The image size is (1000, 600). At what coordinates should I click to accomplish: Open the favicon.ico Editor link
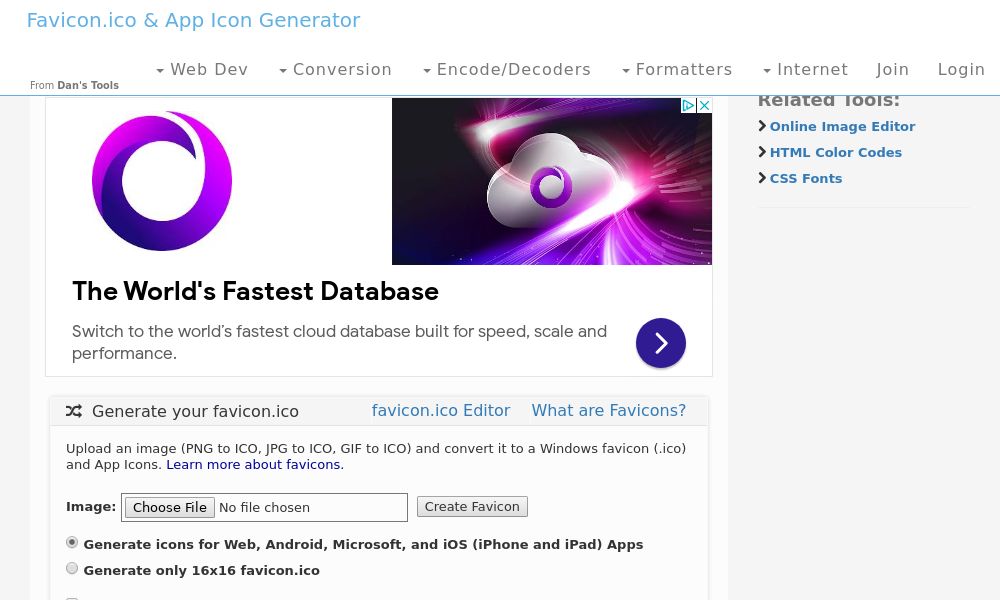coord(441,410)
